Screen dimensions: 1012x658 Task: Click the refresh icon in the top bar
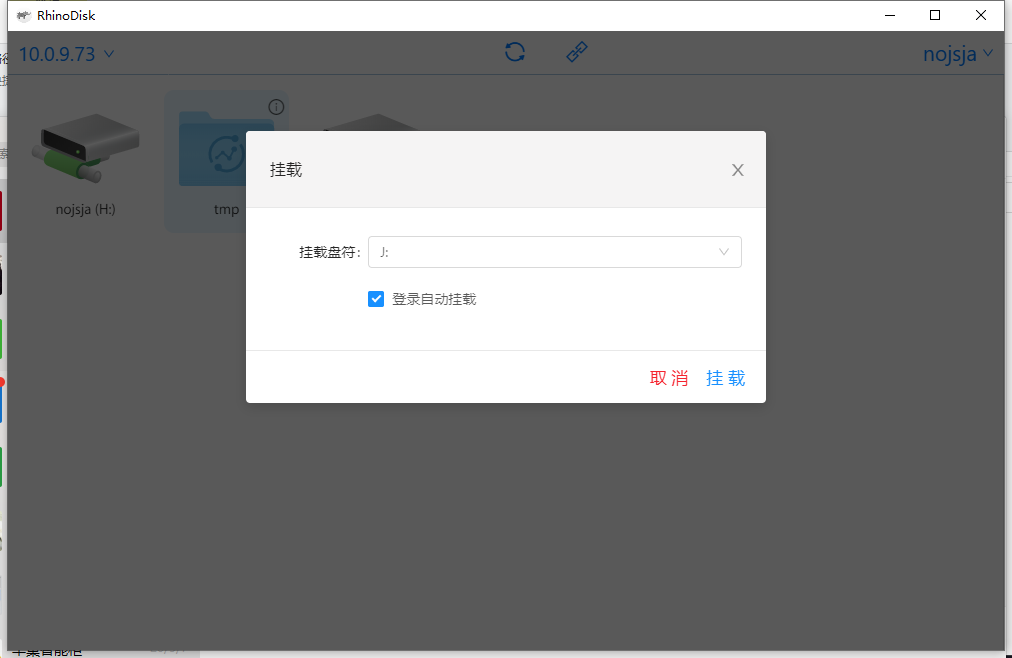[x=515, y=52]
